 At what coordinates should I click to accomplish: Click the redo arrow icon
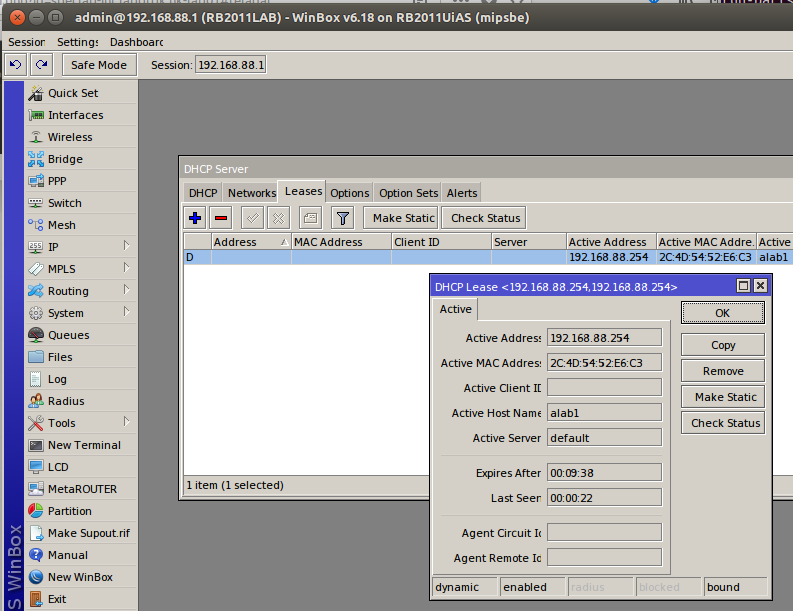tap(41, 65)
